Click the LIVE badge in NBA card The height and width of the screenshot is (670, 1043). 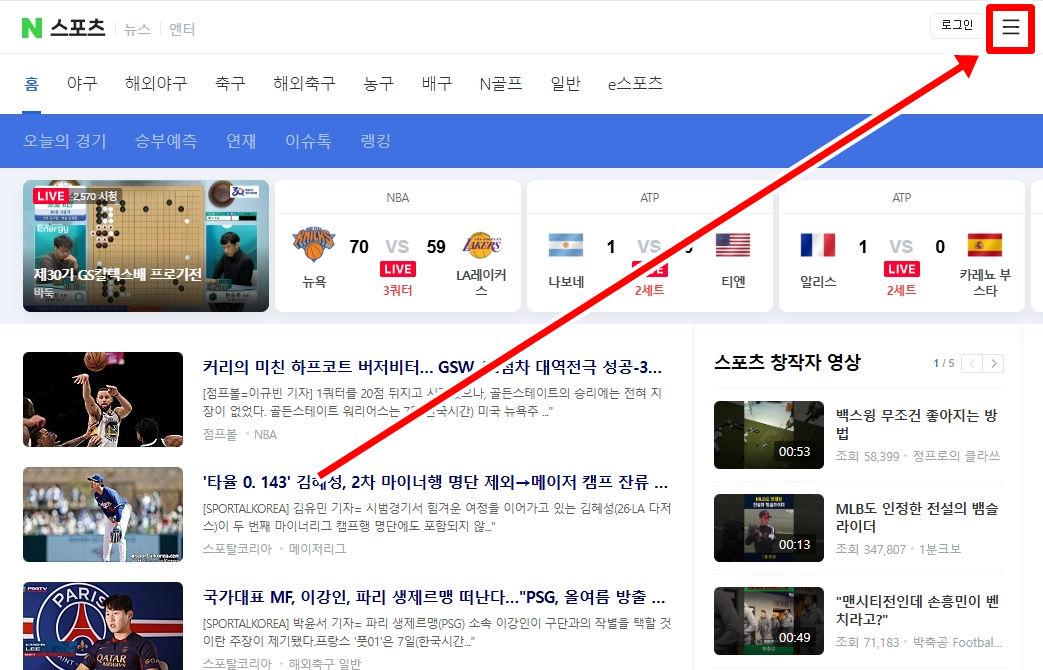point(398,269)
